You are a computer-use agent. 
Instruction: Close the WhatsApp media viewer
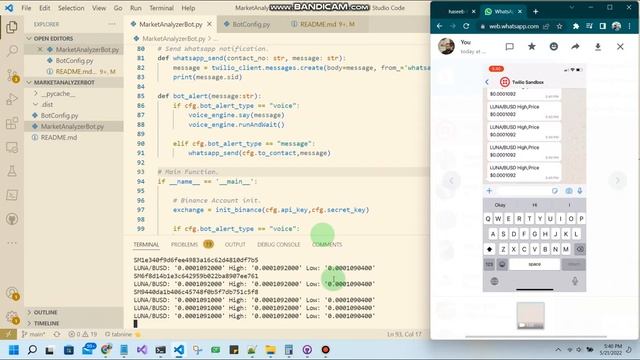tap(620, 47)
